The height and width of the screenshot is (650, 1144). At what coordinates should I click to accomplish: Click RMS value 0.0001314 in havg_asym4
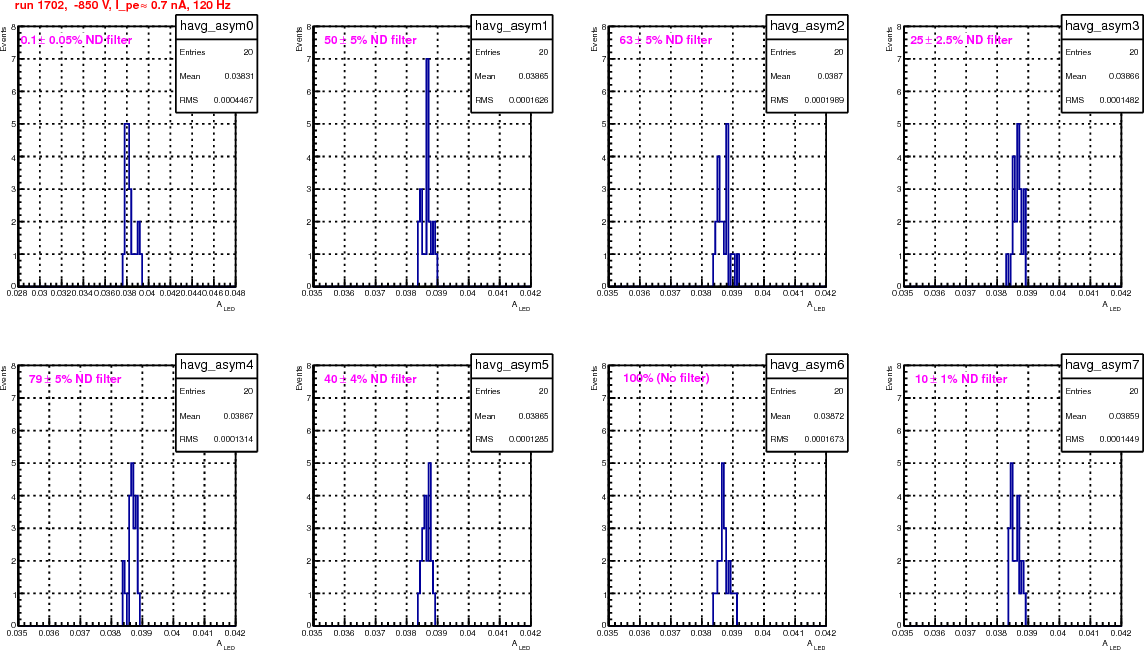233,439
